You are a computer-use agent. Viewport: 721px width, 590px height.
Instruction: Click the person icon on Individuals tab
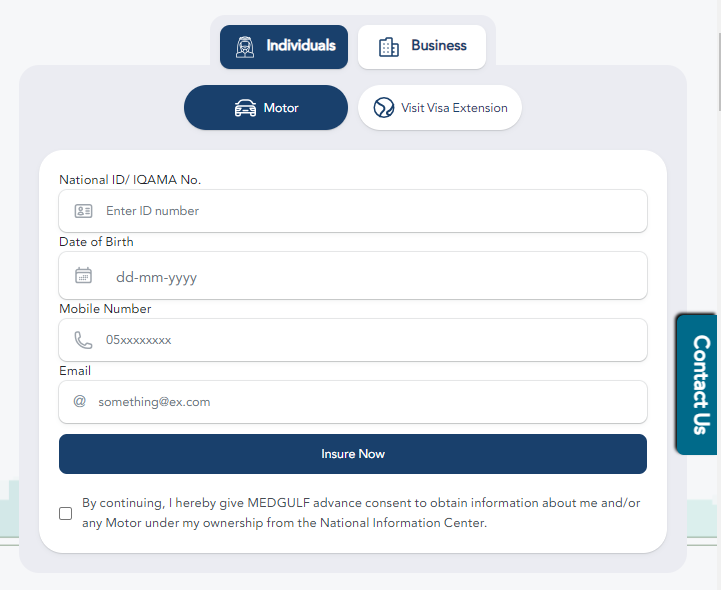pyautogui.click(x=245, y=47)
